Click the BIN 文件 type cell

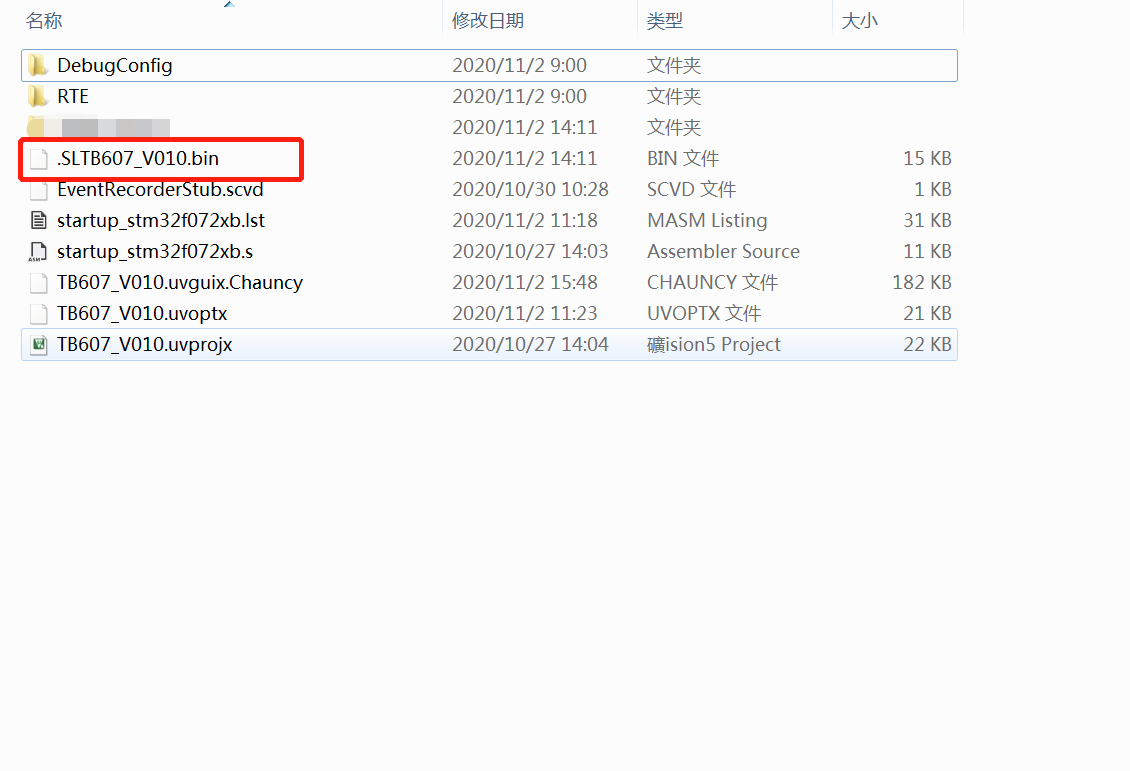pos(682,159)
